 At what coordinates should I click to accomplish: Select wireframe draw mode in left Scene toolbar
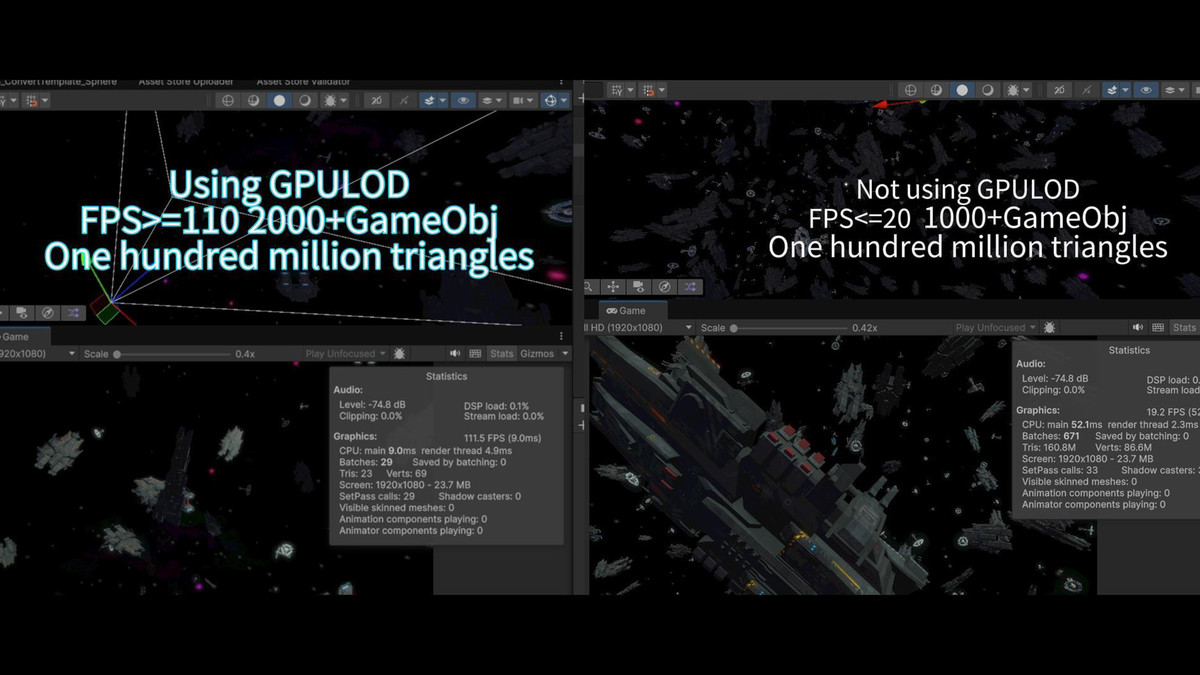tap(229, 100)
